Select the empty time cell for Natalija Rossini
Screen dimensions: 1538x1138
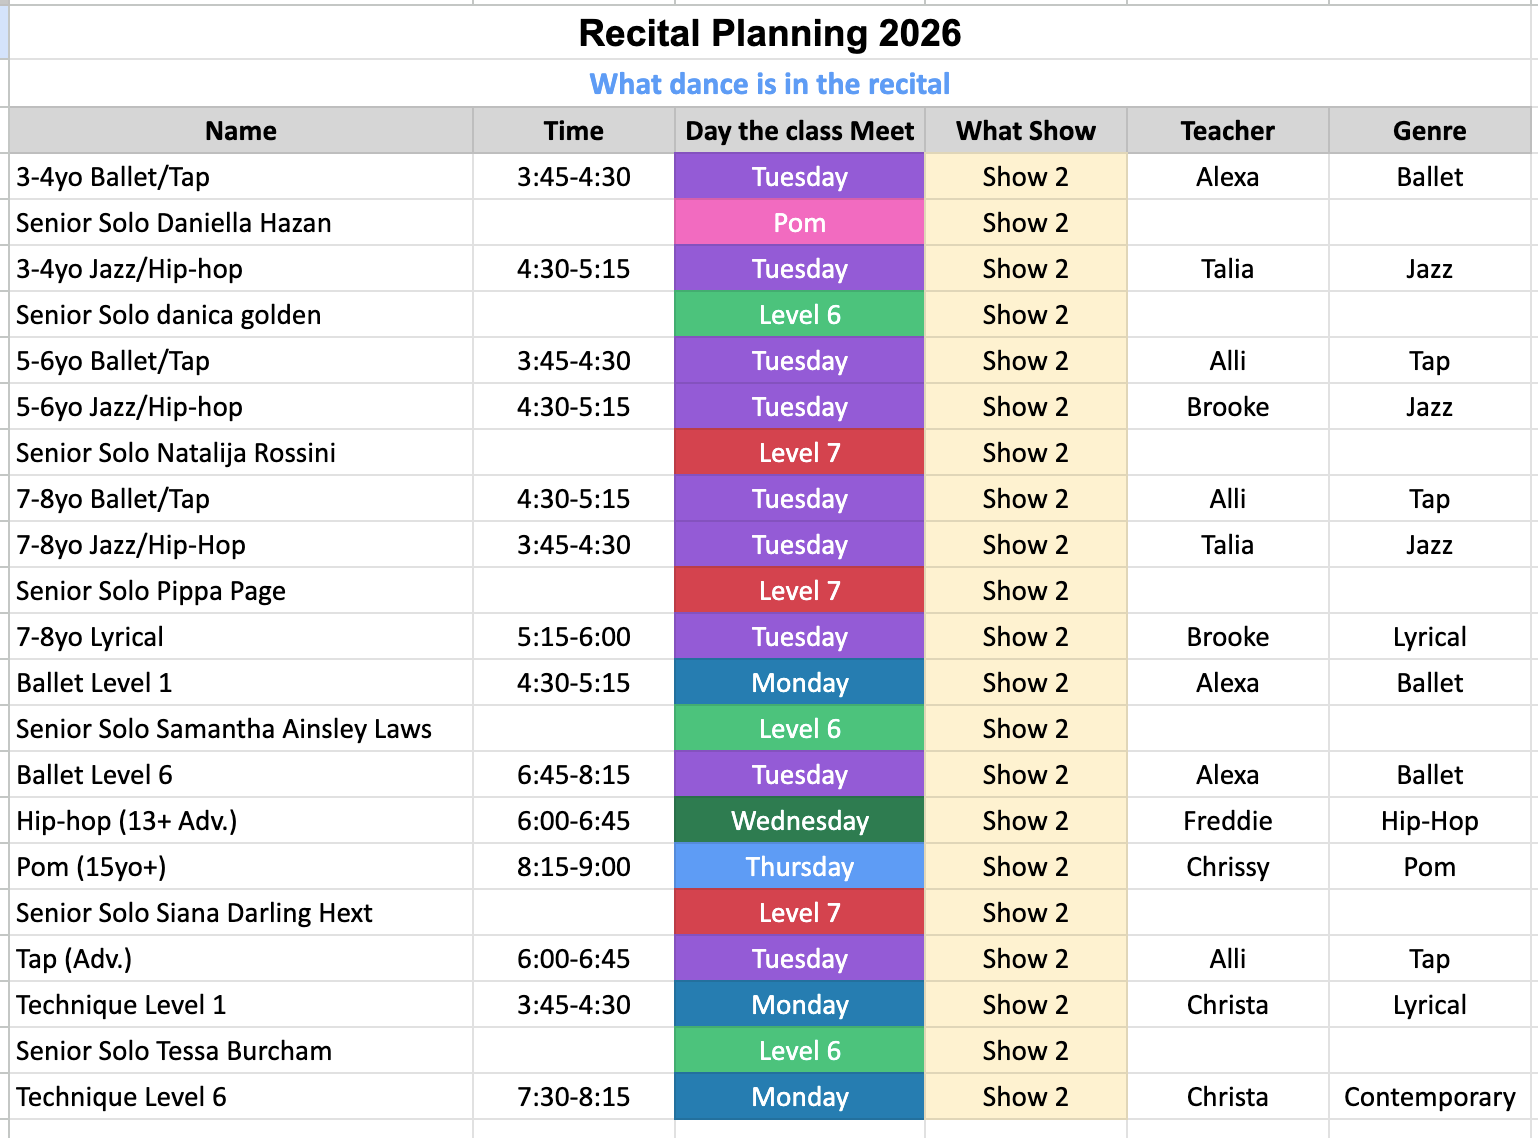click(x=573, y=453)
